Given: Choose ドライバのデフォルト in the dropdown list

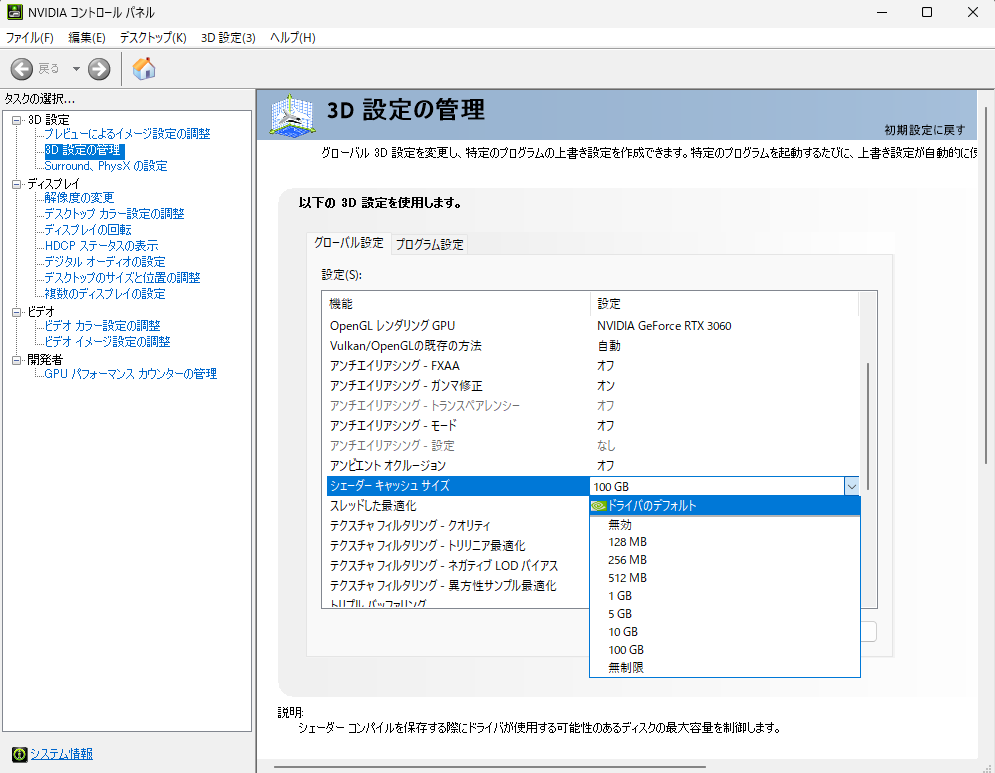Looking at the screenshot, I should (x=725, y=506).
